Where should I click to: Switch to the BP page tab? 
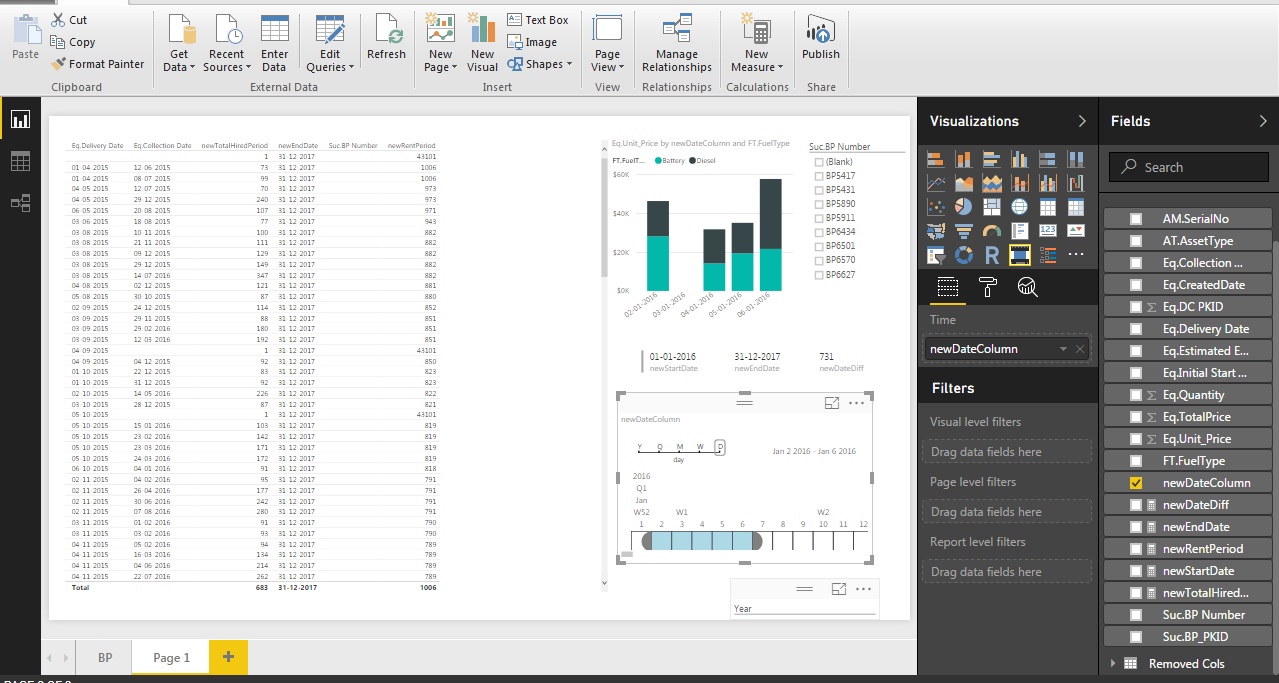(105, 657)
